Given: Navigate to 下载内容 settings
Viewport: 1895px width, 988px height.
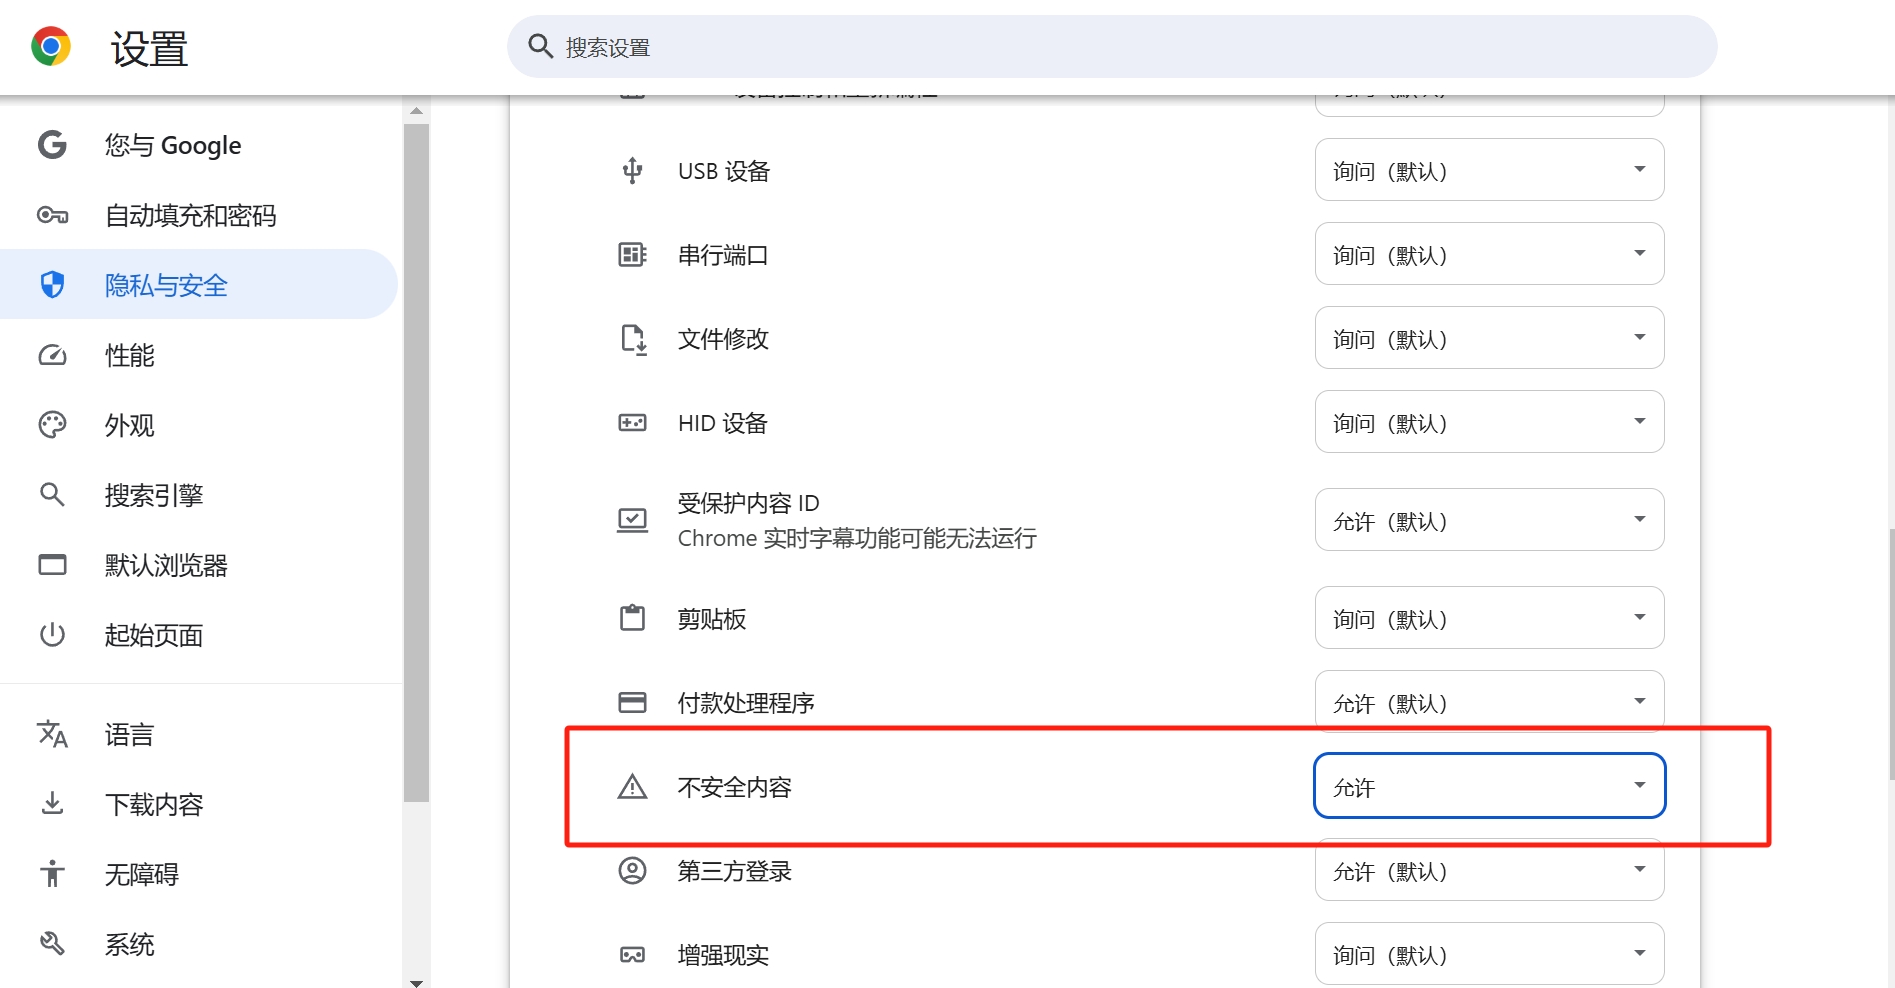Looking at the screenshot, I should 154,804.
